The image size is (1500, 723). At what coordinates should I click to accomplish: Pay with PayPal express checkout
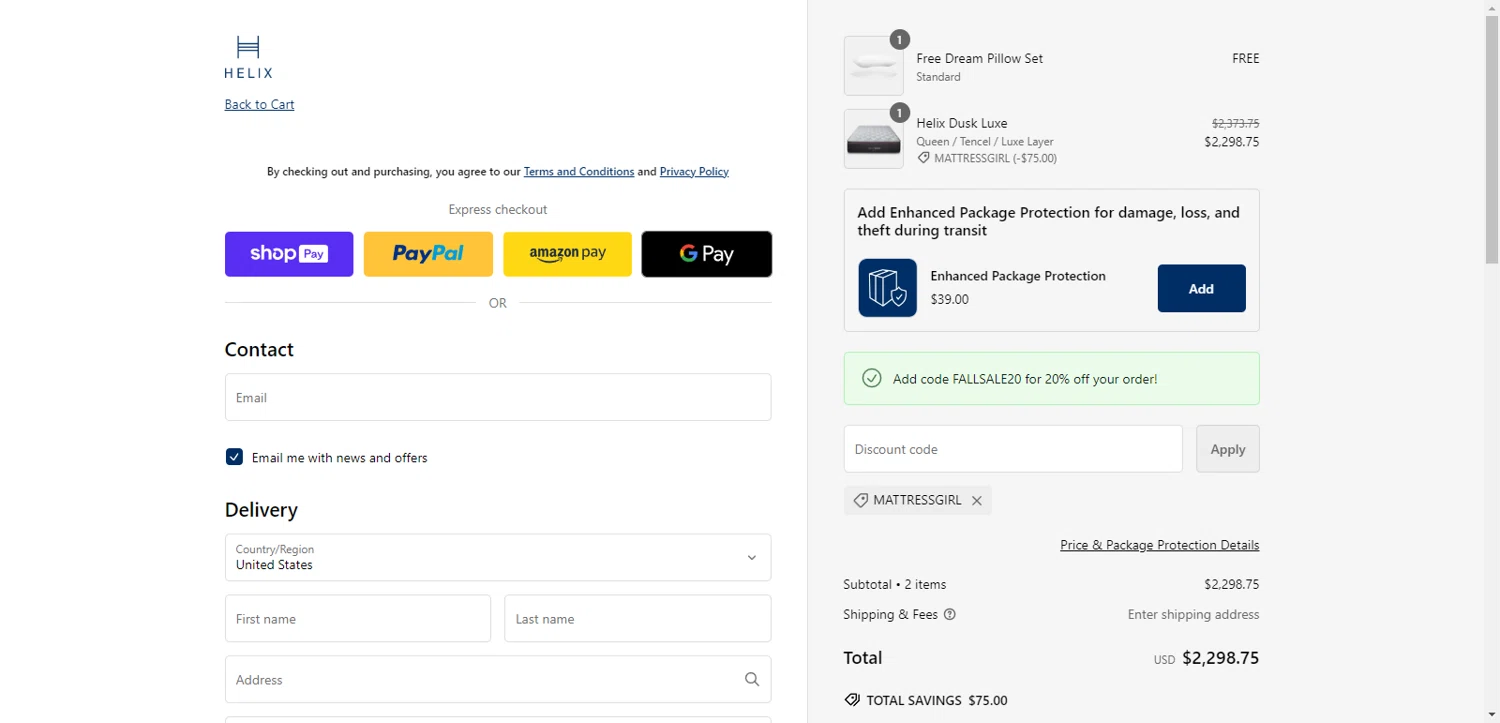coord(428,254)
